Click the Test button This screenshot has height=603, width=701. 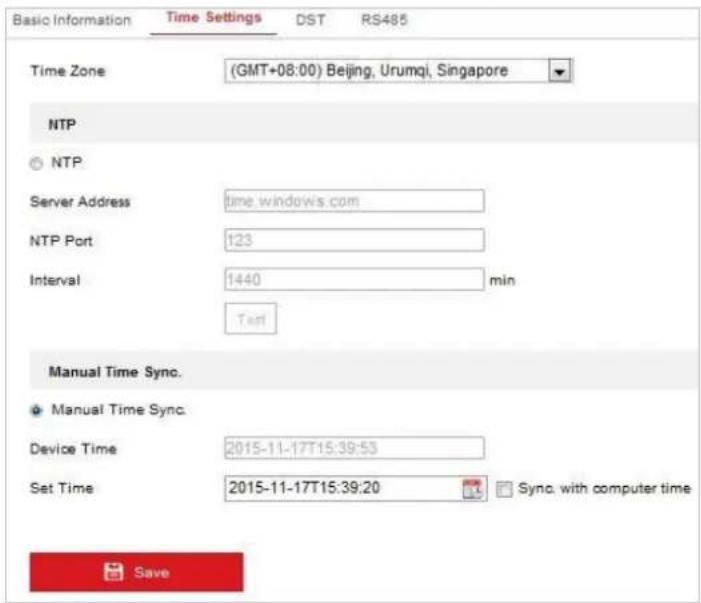tap(250, 319)
